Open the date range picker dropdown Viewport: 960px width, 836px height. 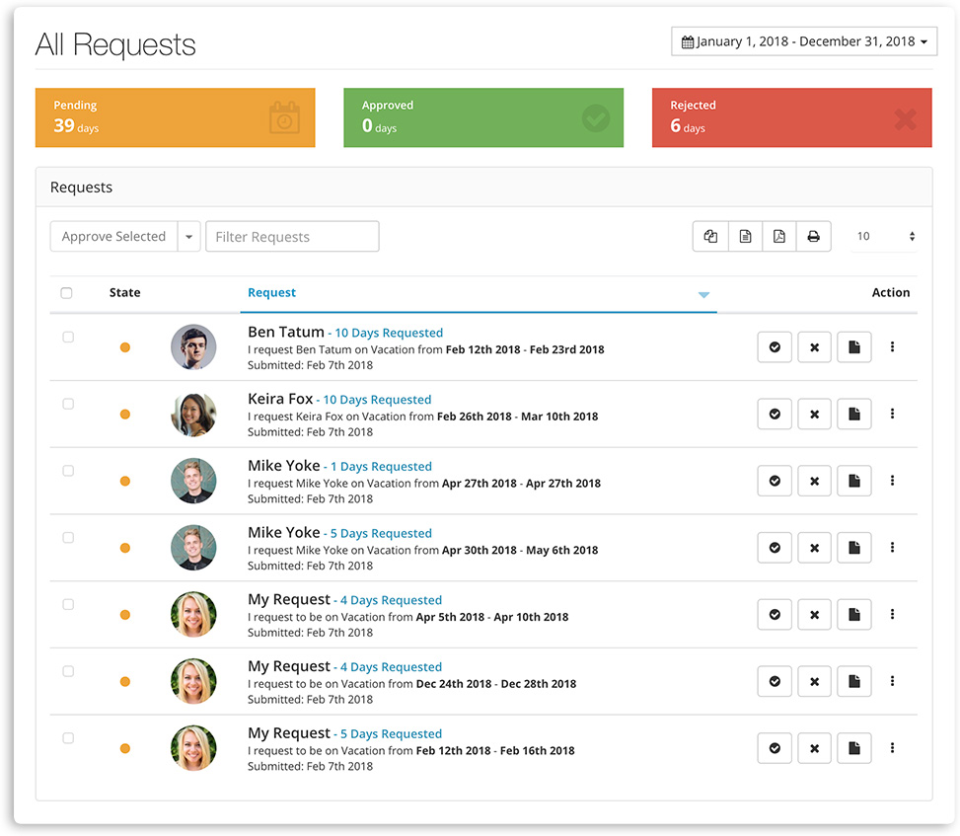click(x=804, y=42)
